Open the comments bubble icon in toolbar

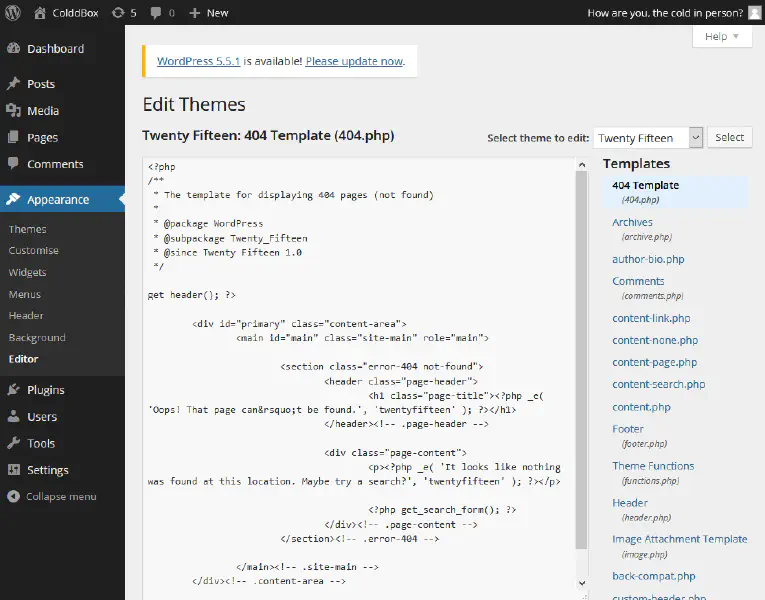click(156, 13)
